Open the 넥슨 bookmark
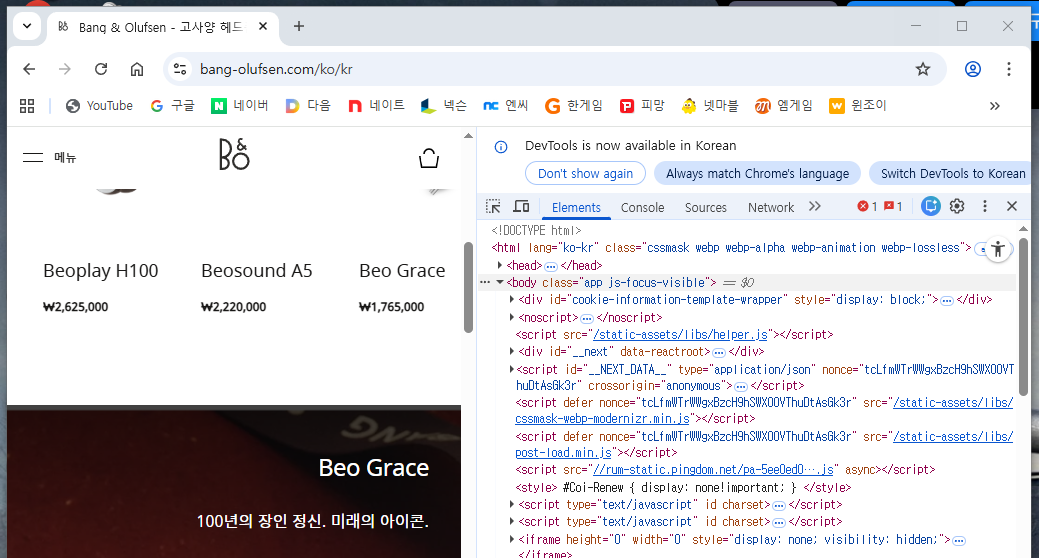The height and width of the screenshot is (558, 1039). pyautogui.click(x=444, y=106)
